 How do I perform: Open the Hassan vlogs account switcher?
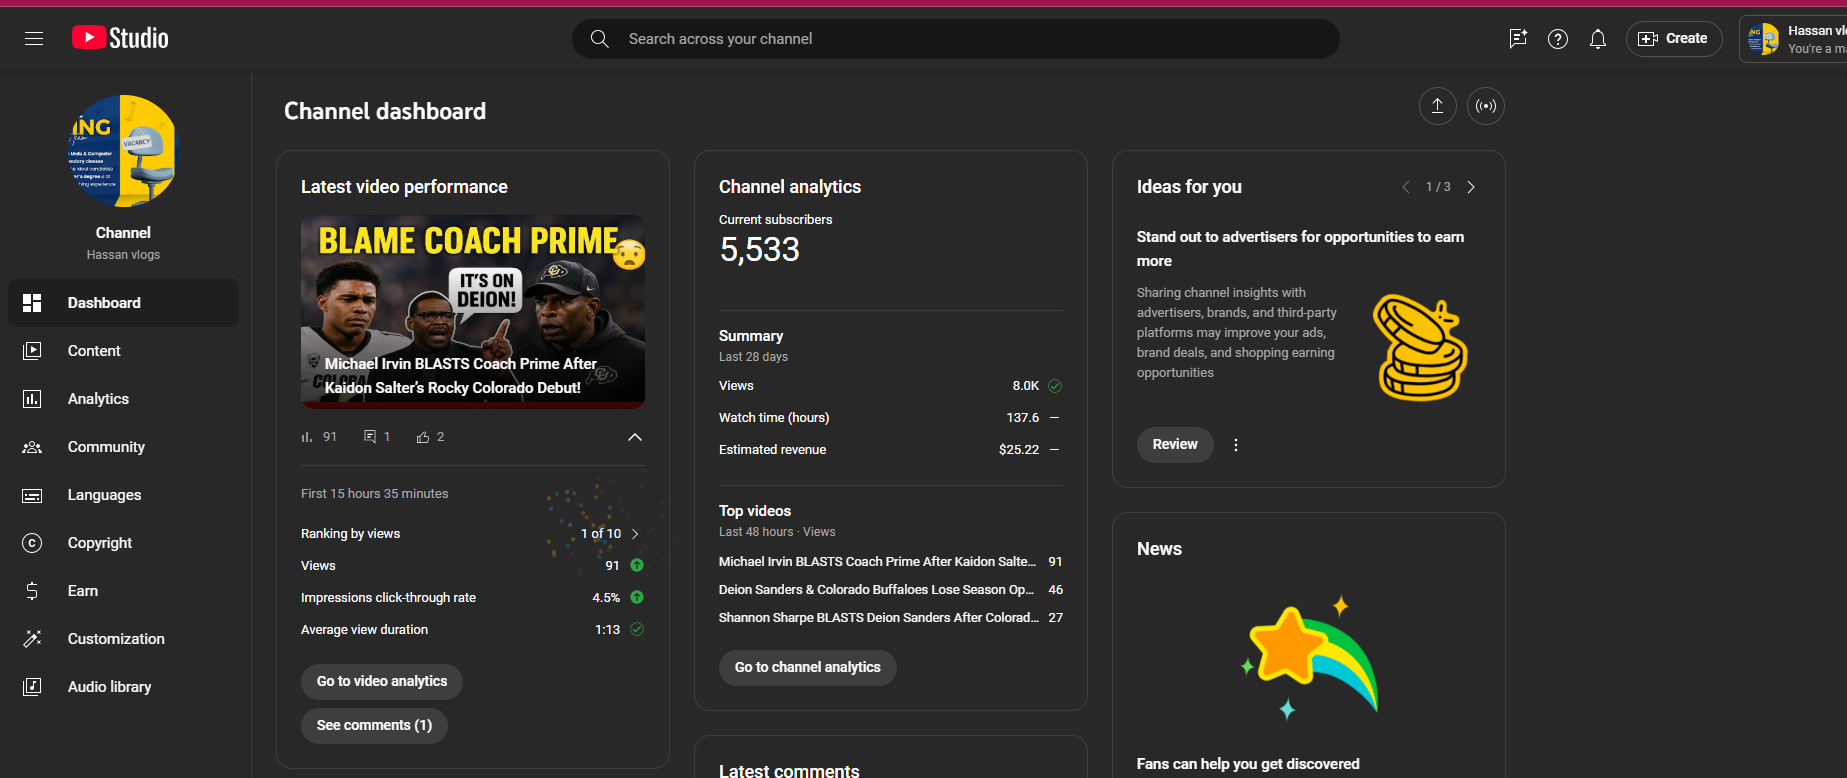1794,39
